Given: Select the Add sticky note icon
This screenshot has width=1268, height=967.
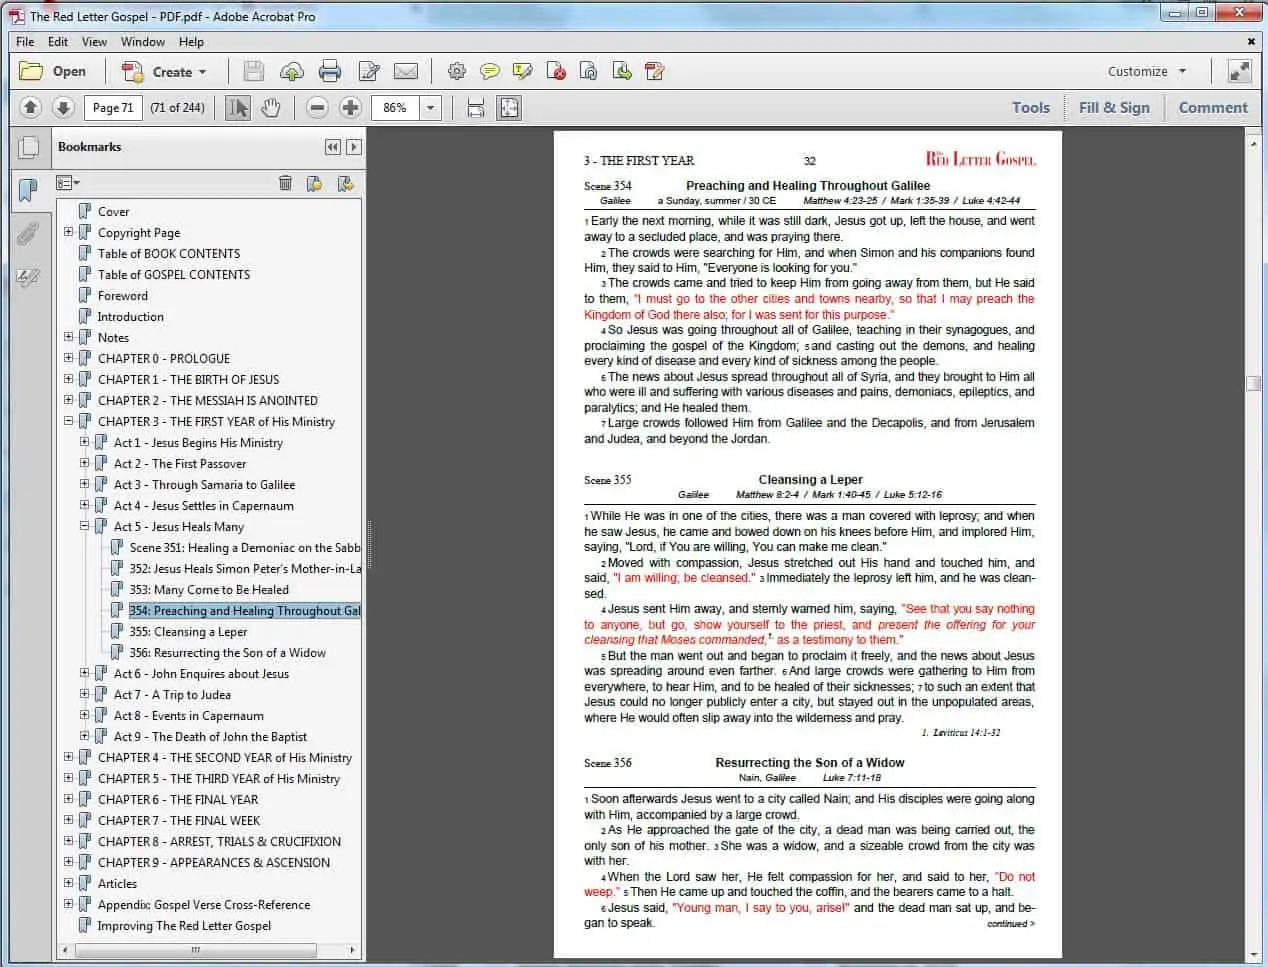Looking at the screenshot, I should pos(490,71).
